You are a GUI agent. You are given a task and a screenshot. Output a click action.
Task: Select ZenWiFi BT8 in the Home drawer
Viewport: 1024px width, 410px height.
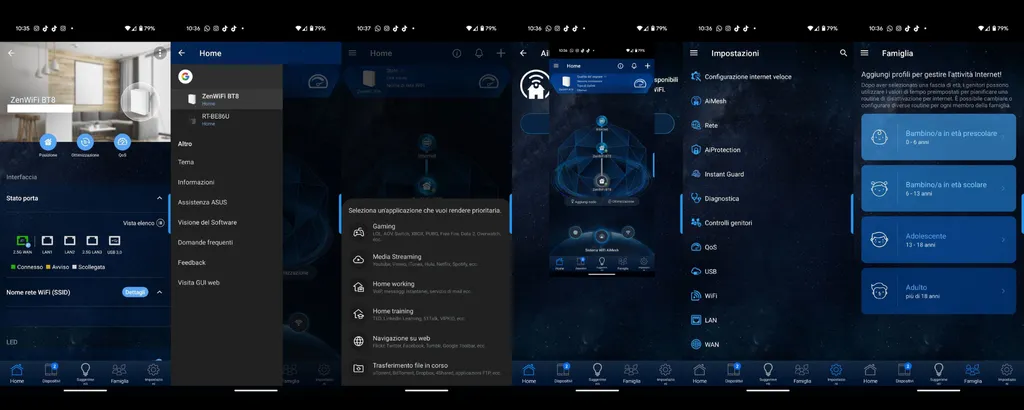tap(227, 99)
